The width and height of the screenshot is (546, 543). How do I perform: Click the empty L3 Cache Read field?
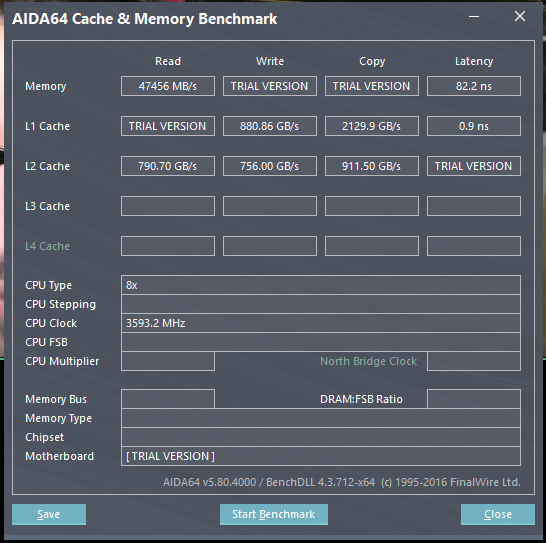168,206
